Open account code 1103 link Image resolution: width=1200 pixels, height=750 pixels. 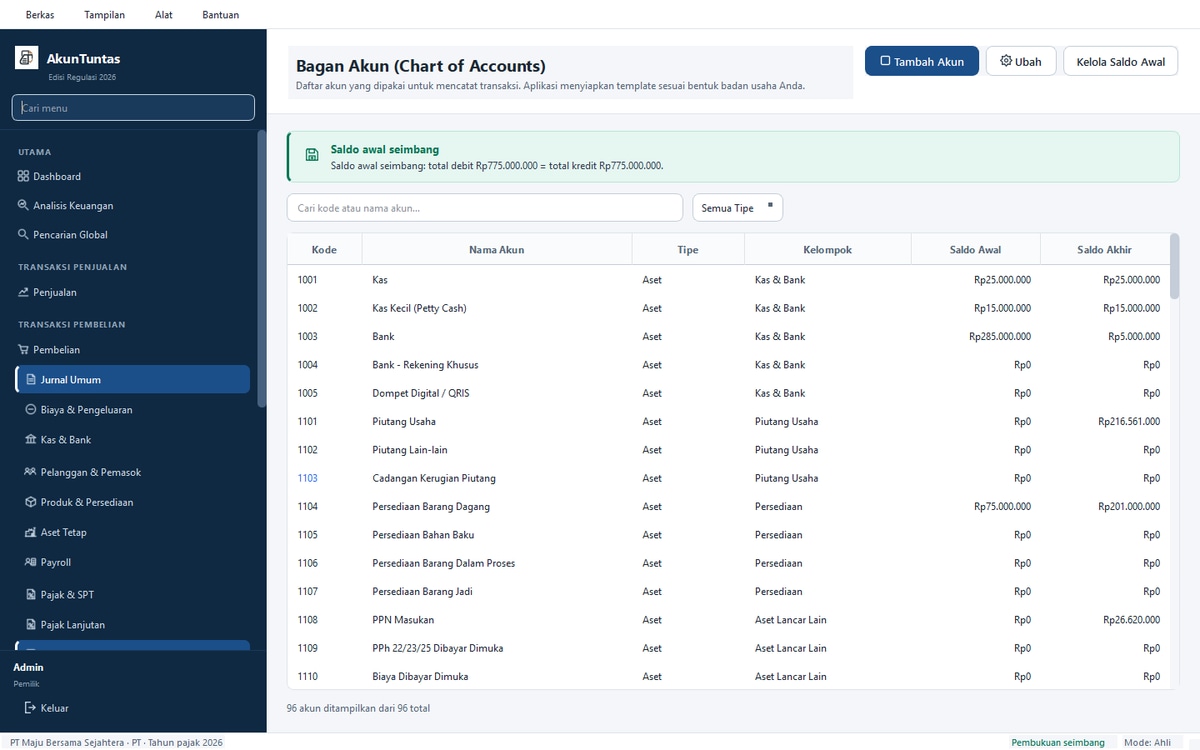click(307, 478)
